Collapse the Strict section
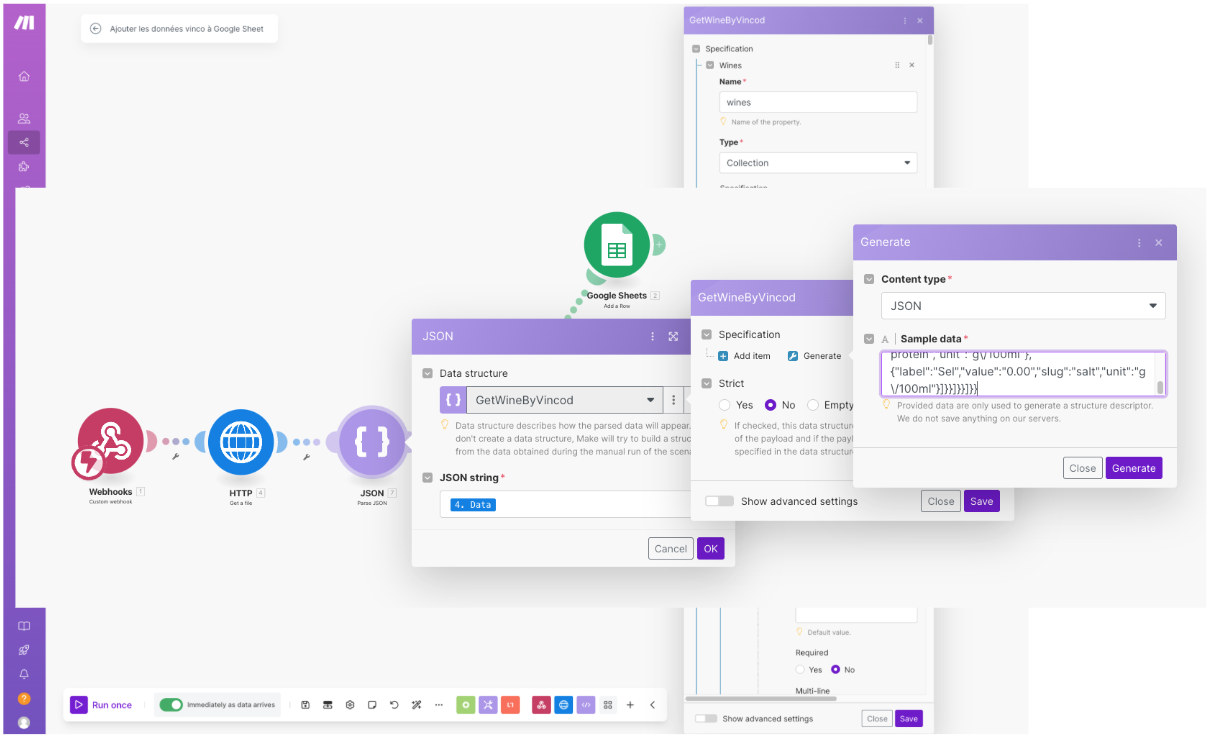The width and height of the screenshot is (1214, 738). tap(707, 383)
